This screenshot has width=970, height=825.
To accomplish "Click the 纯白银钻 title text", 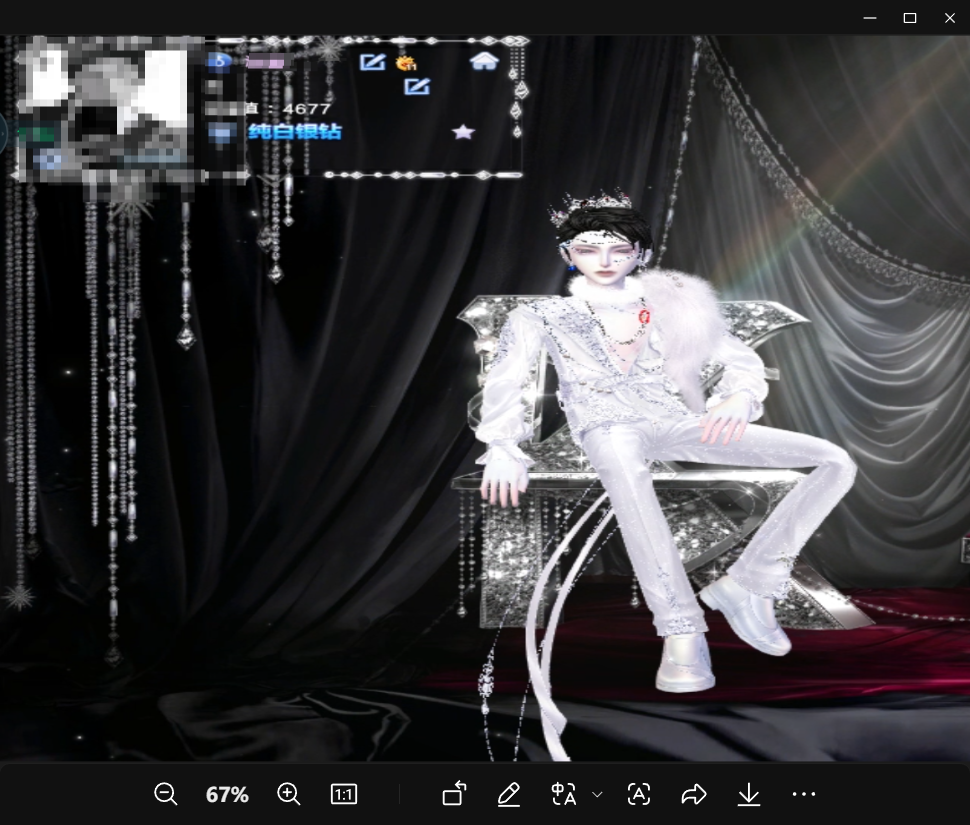I will click(294, 132).
